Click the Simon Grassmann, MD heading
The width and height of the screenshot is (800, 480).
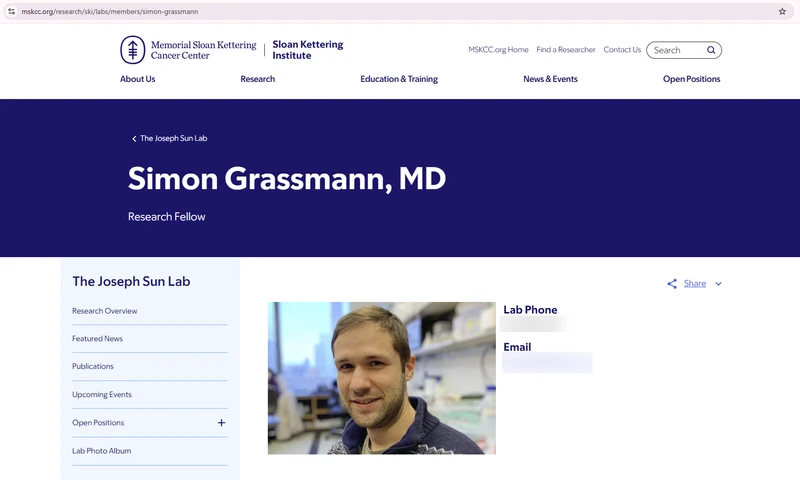coord(287,179)
